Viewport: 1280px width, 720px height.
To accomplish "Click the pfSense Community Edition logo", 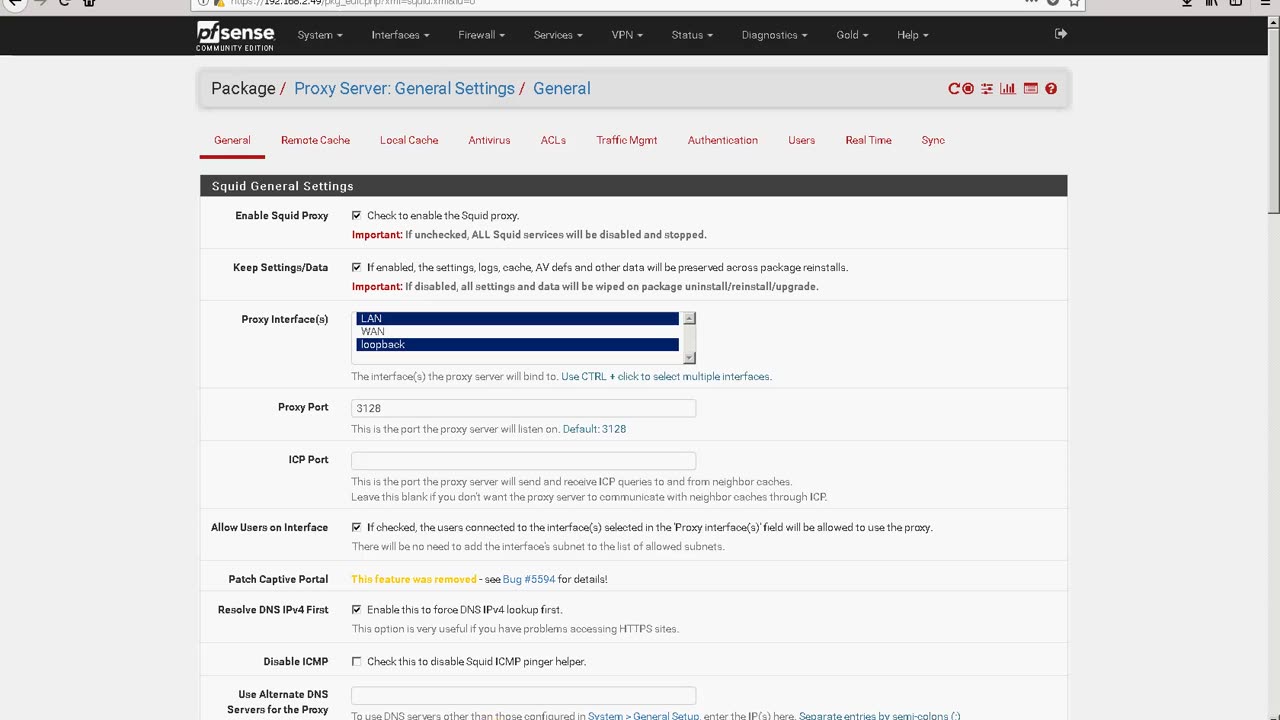I will pos(235,36).
